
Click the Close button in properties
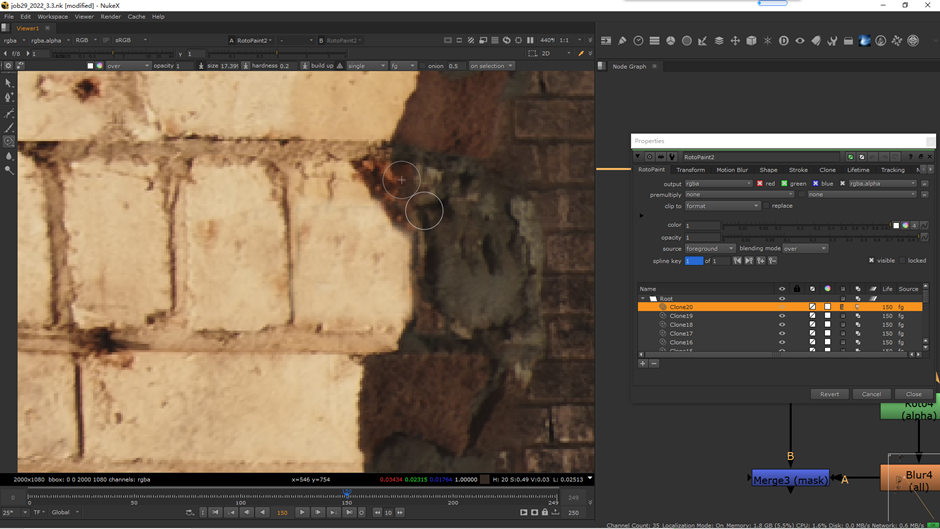click(x=914, y=394)
